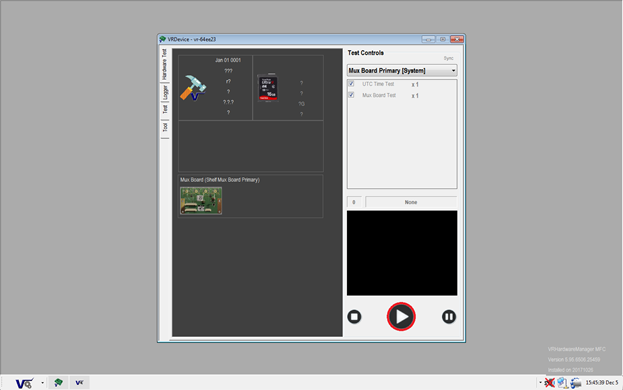Click the green VRDevice taskbar button
Image resolution: width=623 pixels, height=390 pixels.
coord(58,382)
